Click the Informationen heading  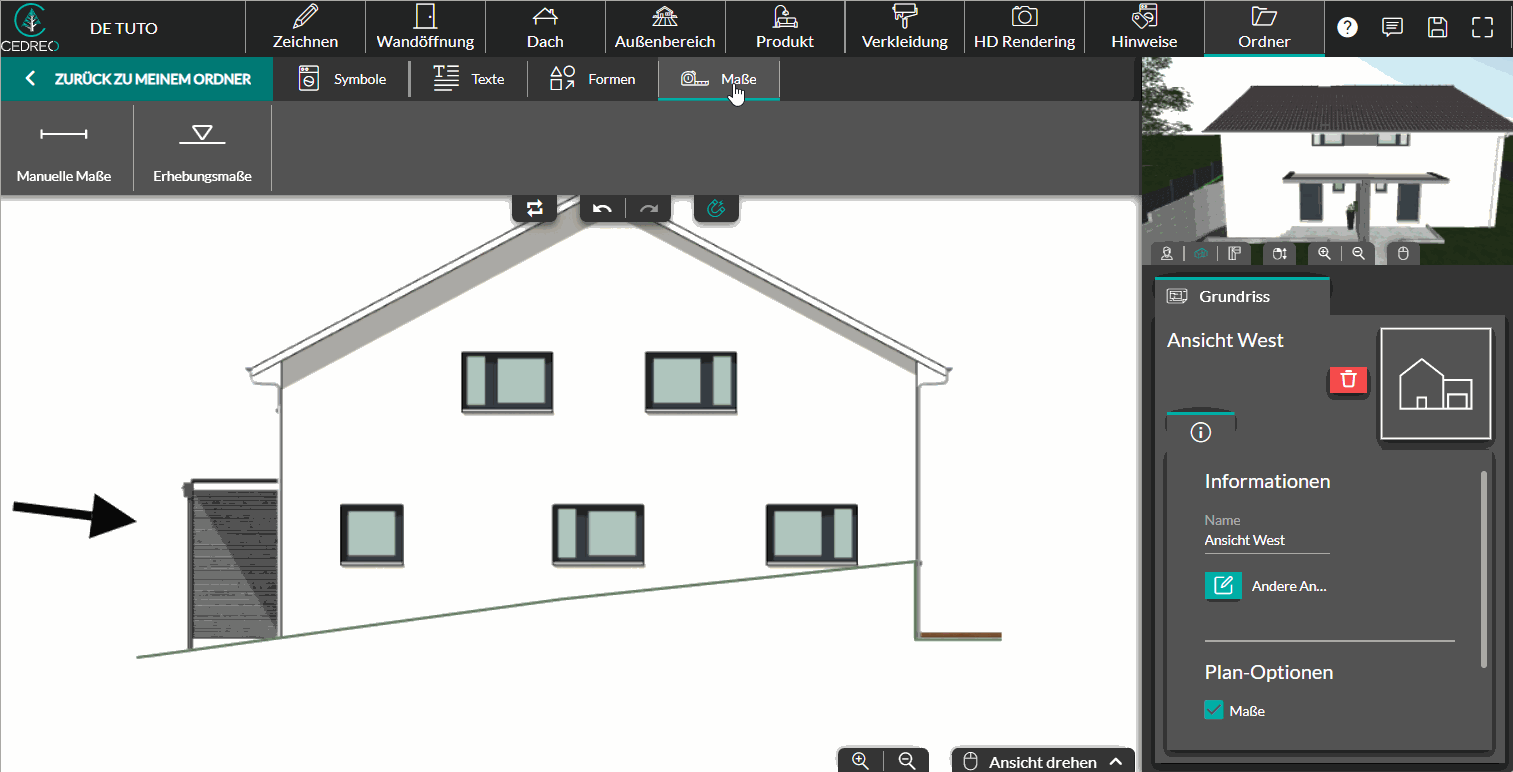click(1267, 481)
